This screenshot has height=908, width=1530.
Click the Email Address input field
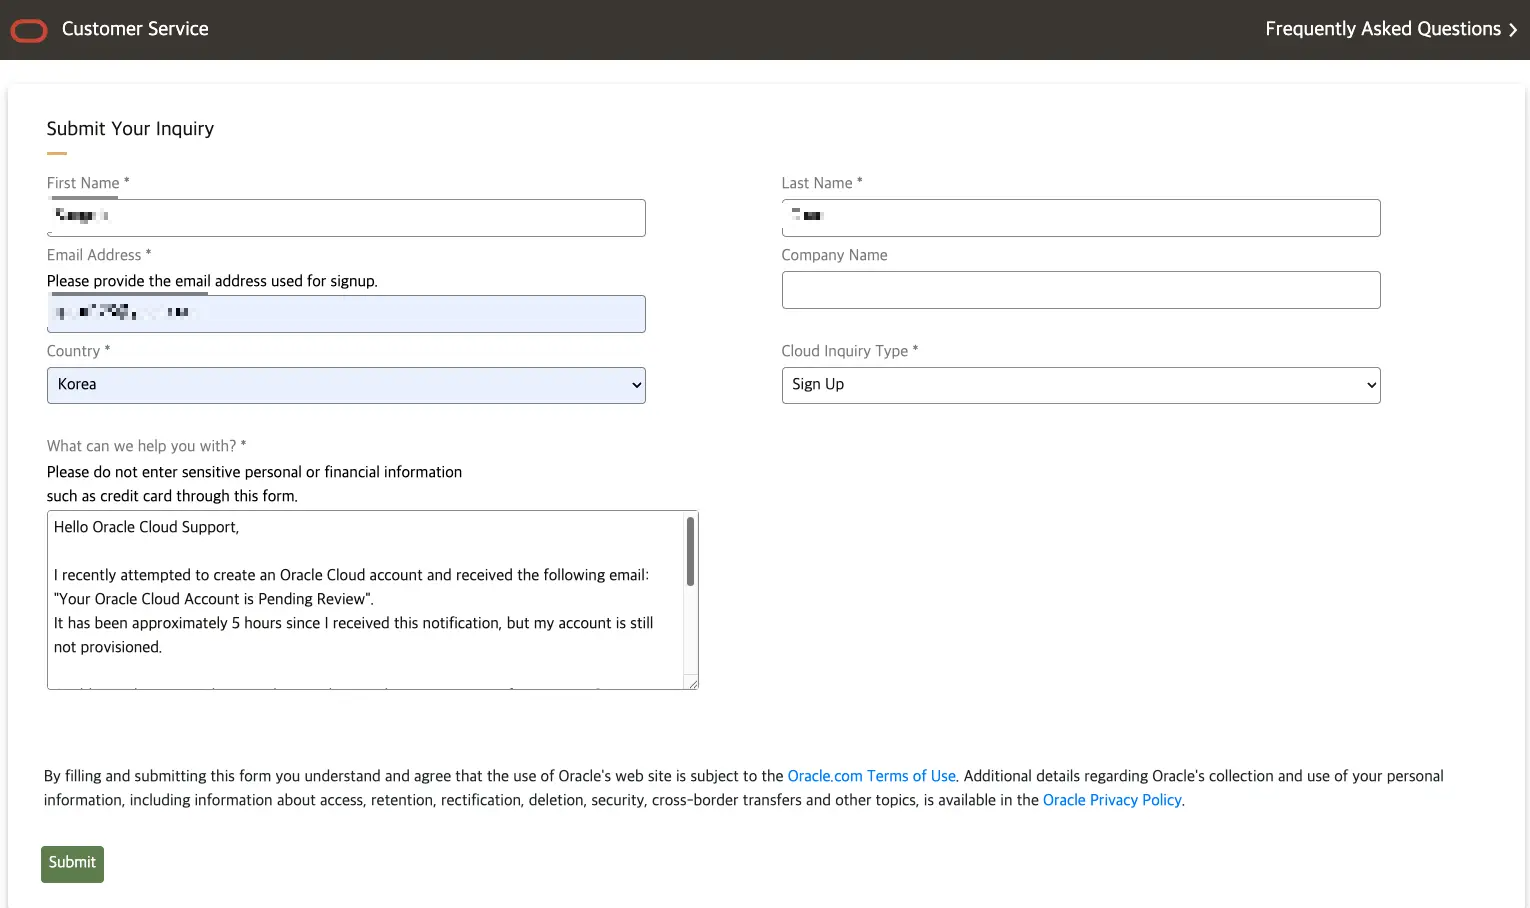coord(345,314)
